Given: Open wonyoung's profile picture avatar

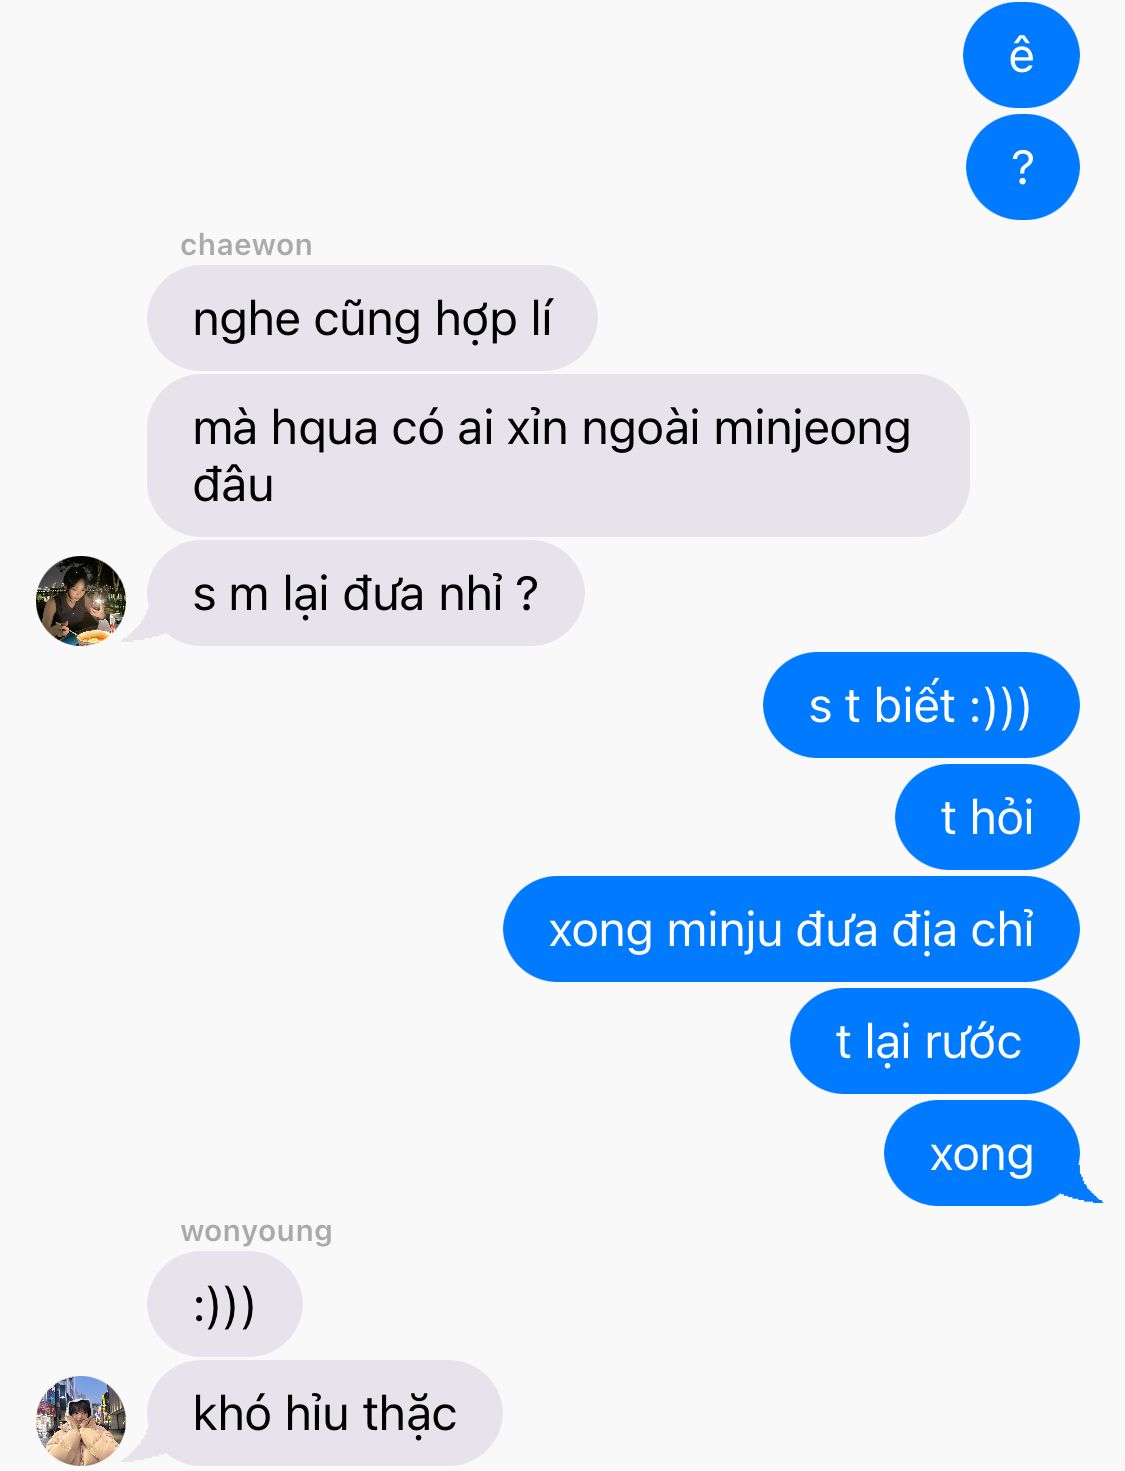Looking at the screenshot, I should [x=81, y=1421].
